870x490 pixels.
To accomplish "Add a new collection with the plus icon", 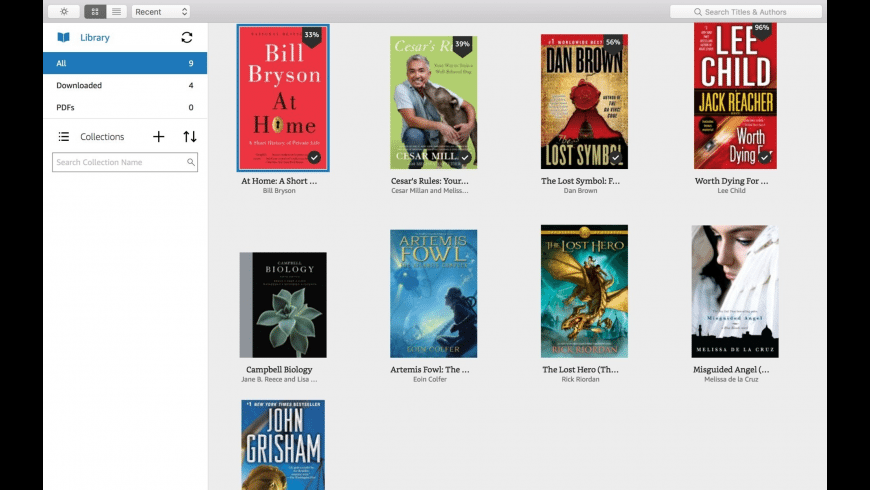I will tap(159, 137).
